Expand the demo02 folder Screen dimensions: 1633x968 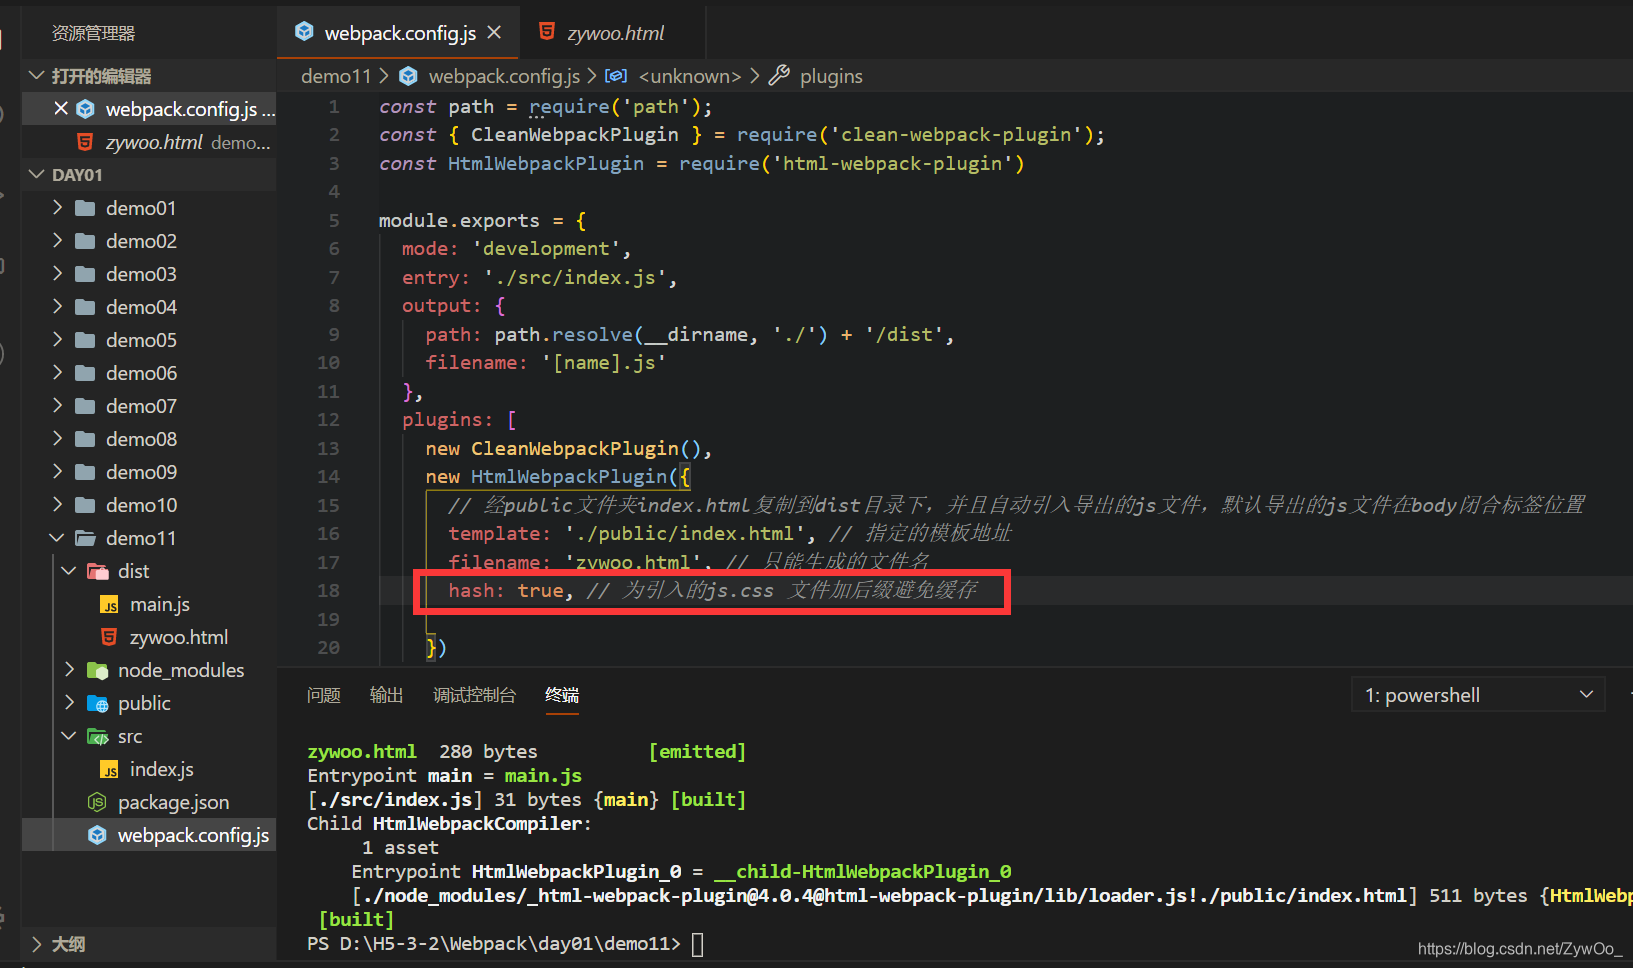(x=57, y=241)
